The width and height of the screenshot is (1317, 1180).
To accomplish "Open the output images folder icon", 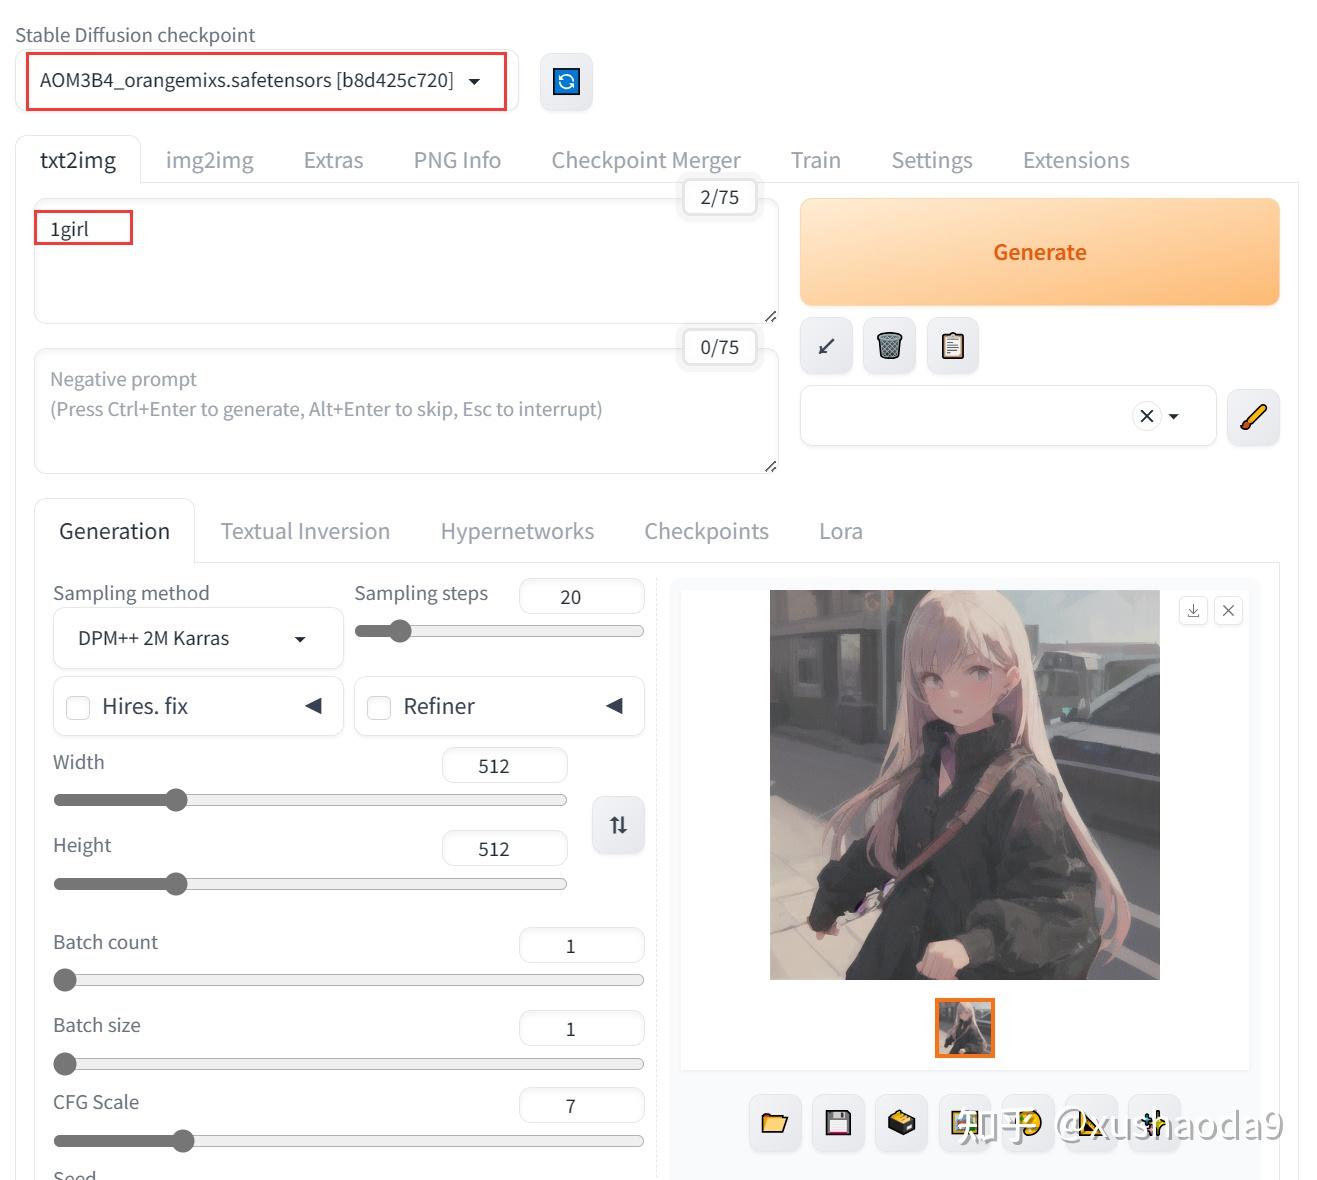I will pos(774,1122).
